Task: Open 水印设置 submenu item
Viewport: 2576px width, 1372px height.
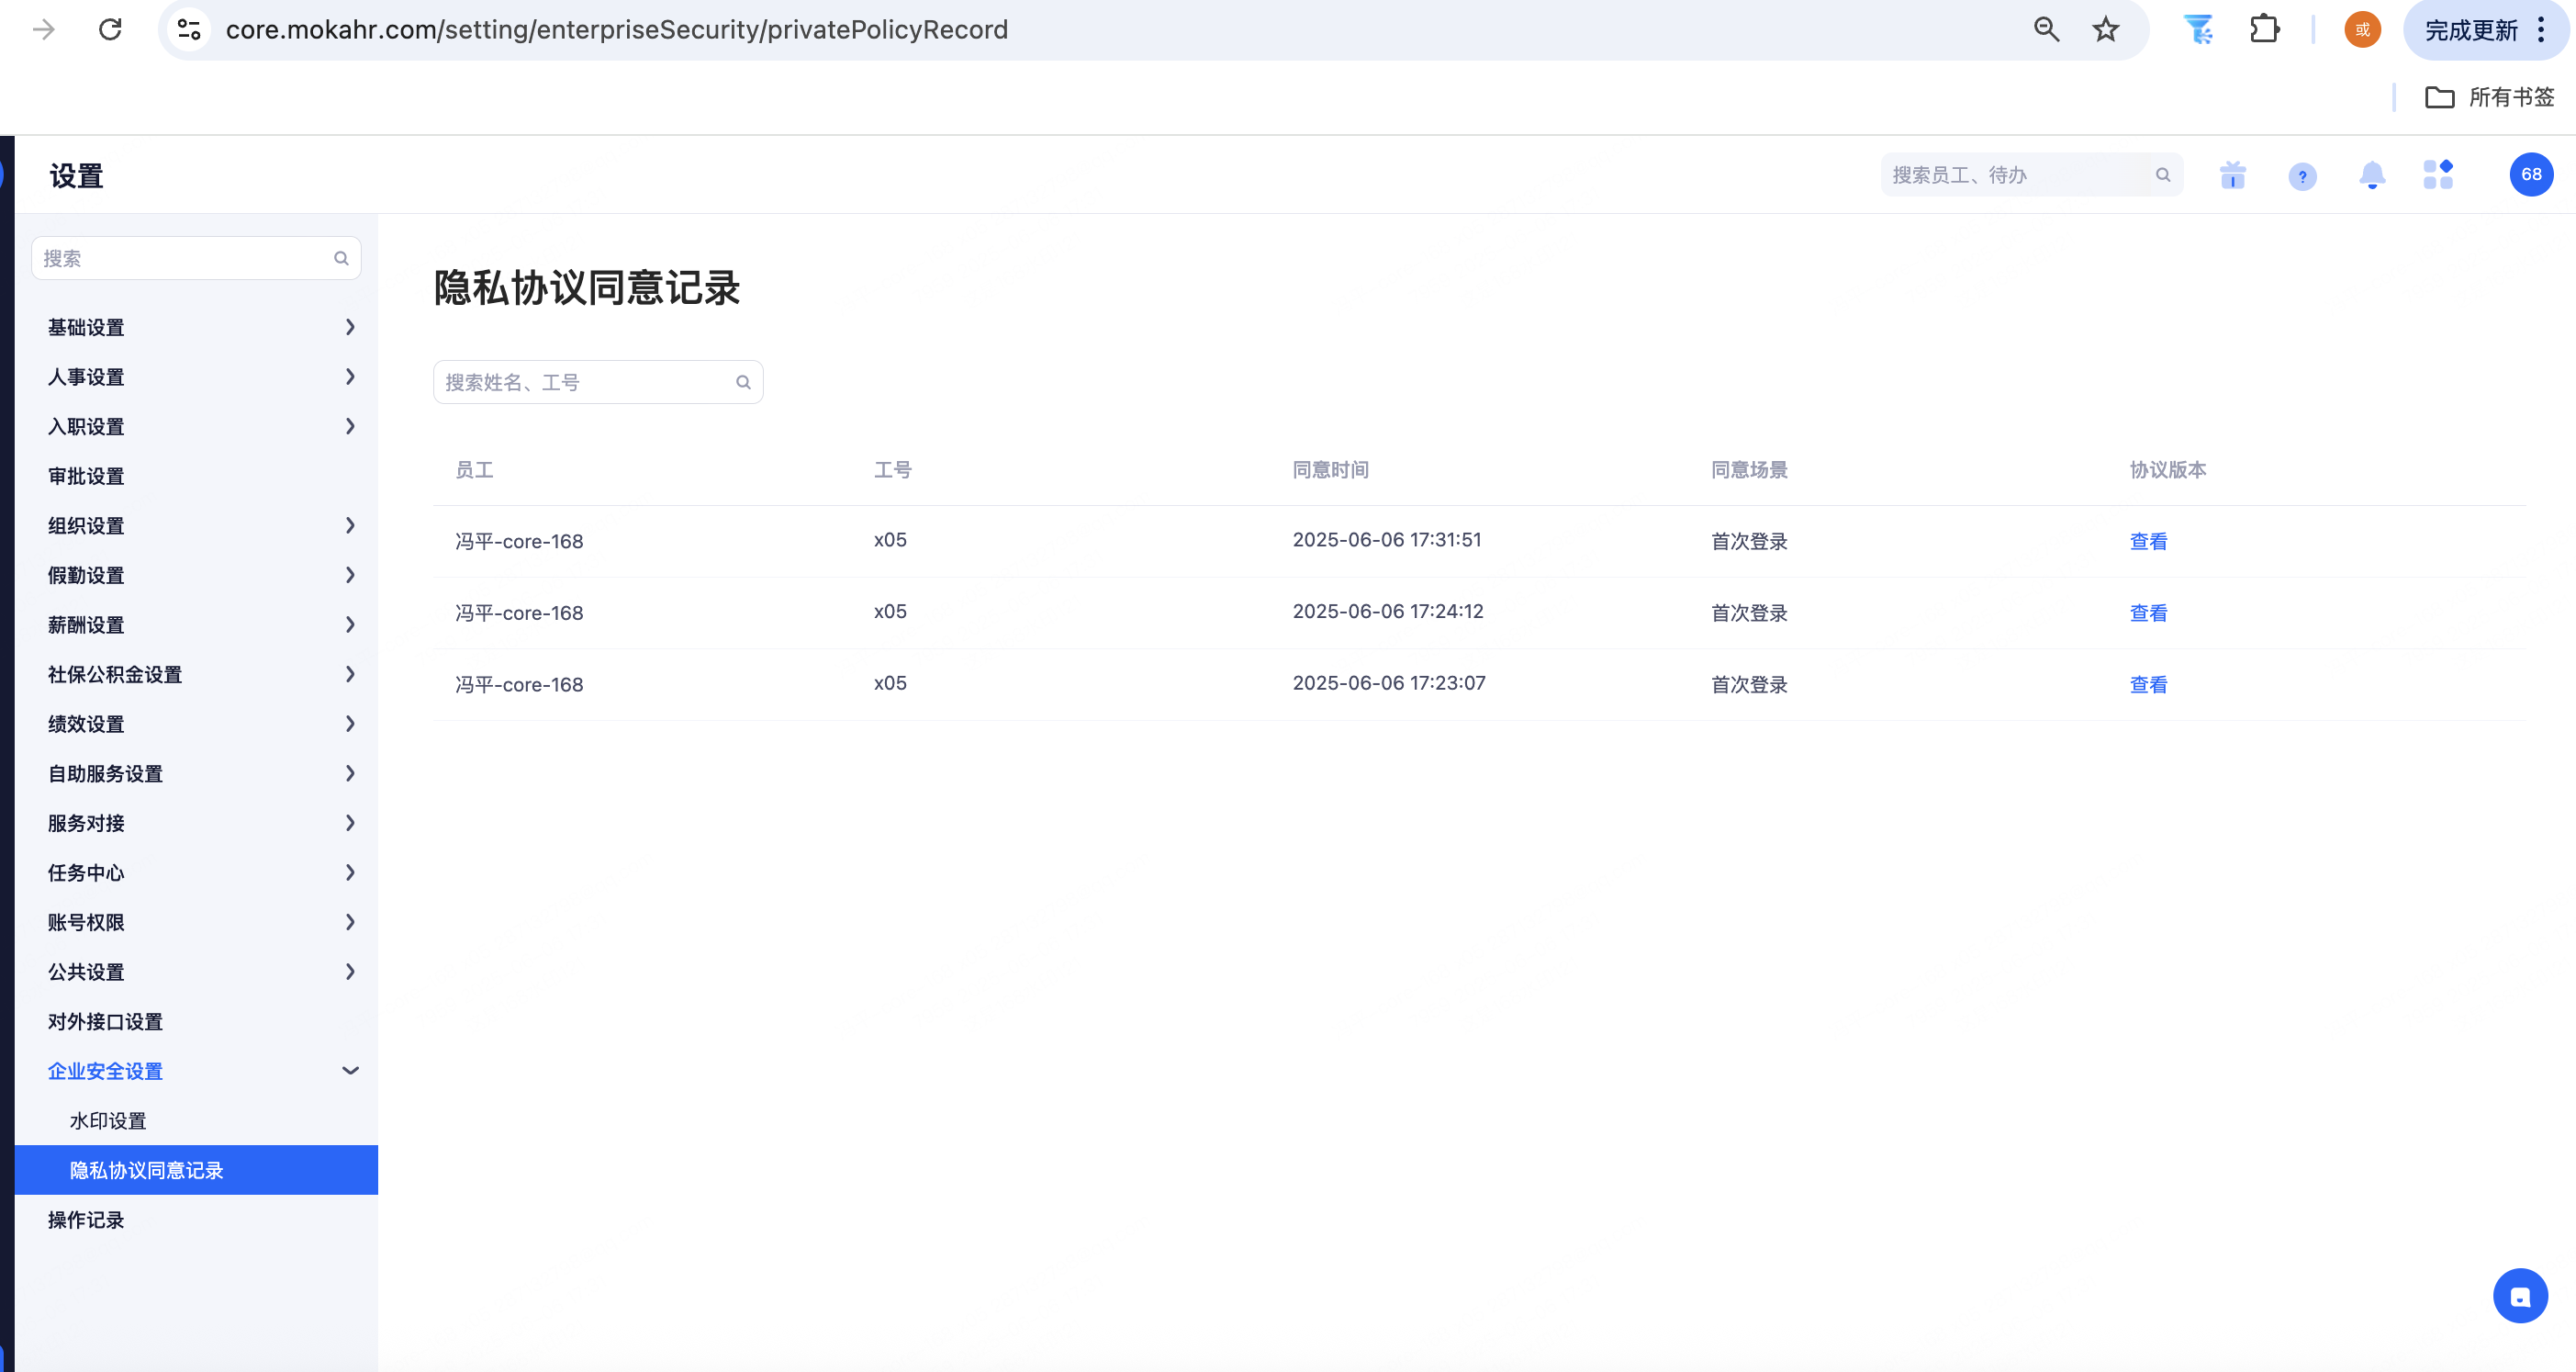Action: click(x=196, y=1120)
